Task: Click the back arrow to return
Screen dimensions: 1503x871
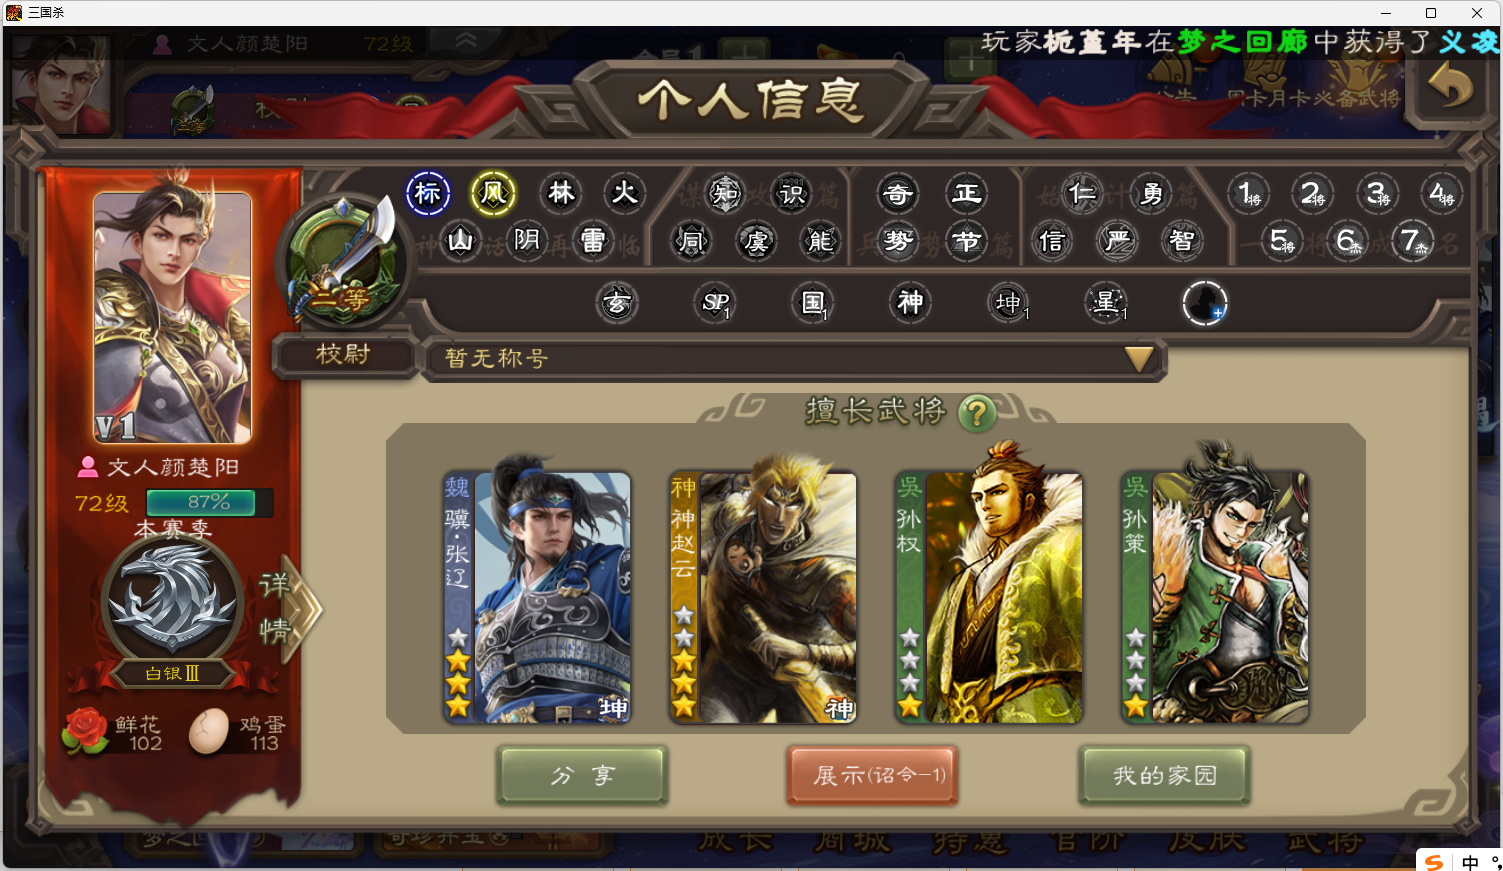Action: (1450, 87)
